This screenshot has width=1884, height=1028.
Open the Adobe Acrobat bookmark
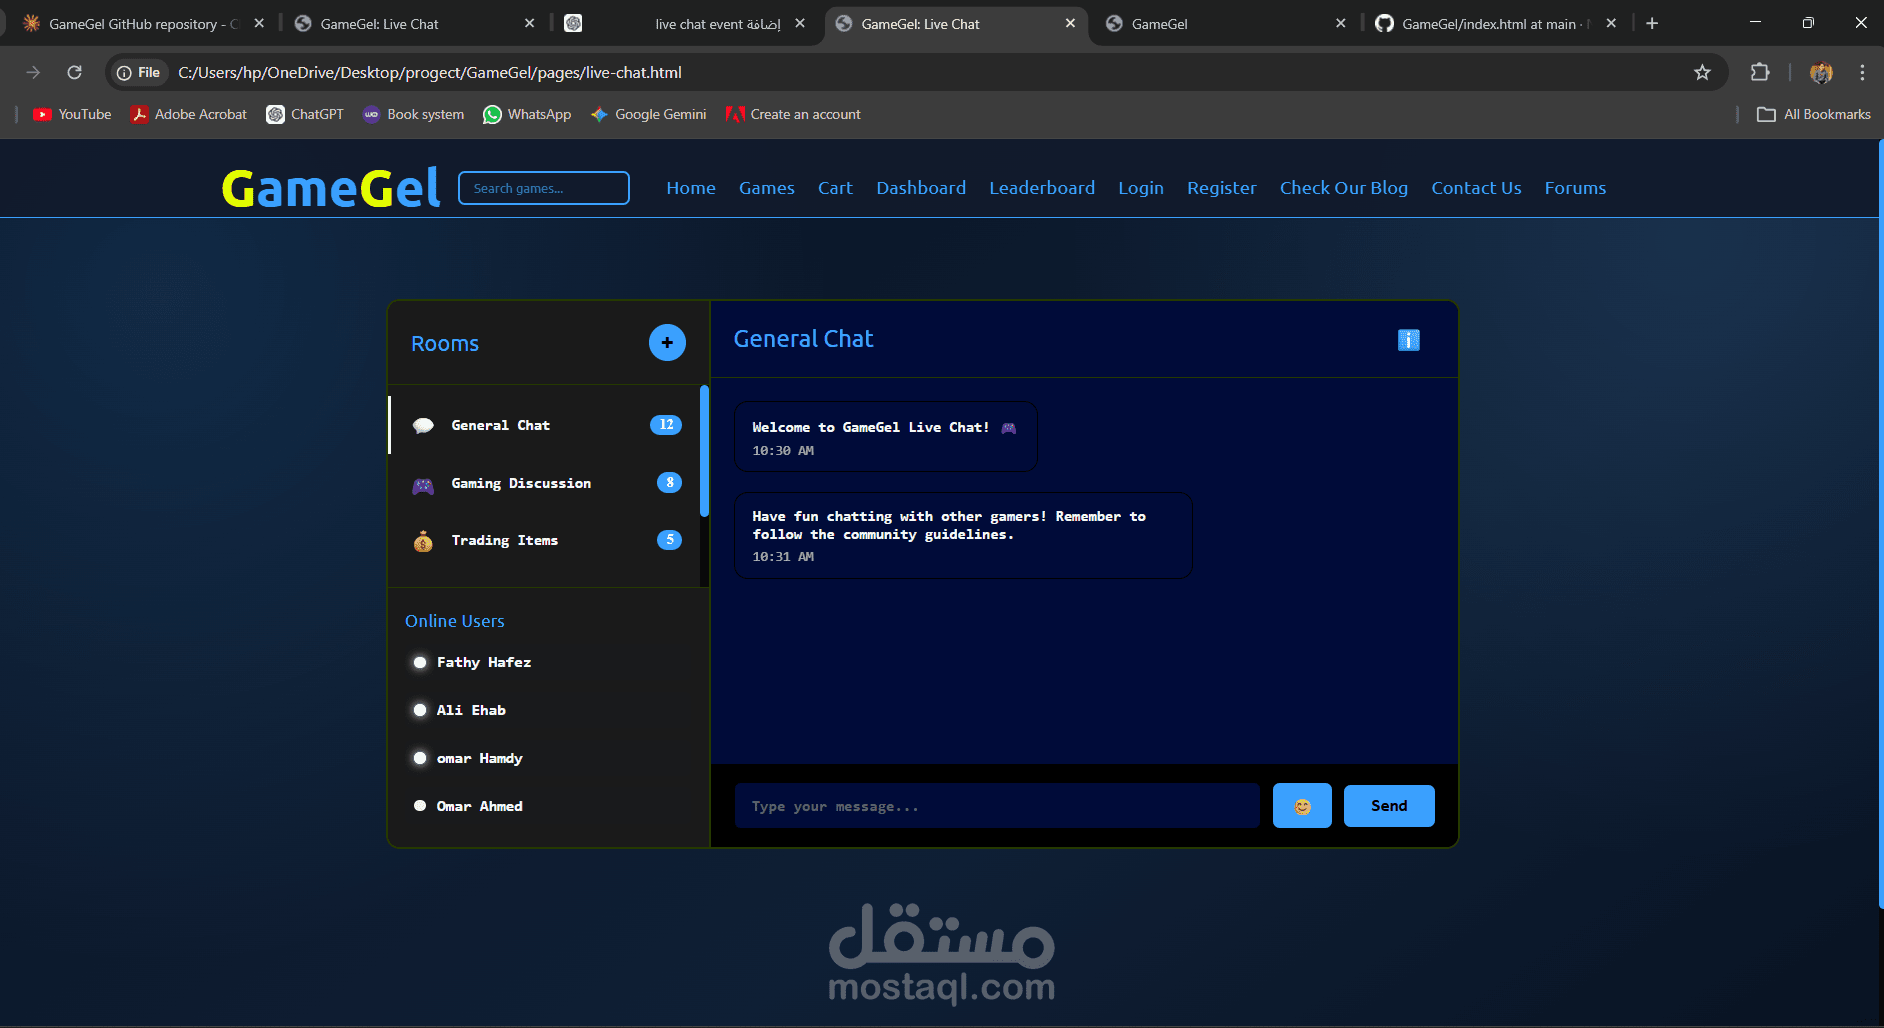189,114
